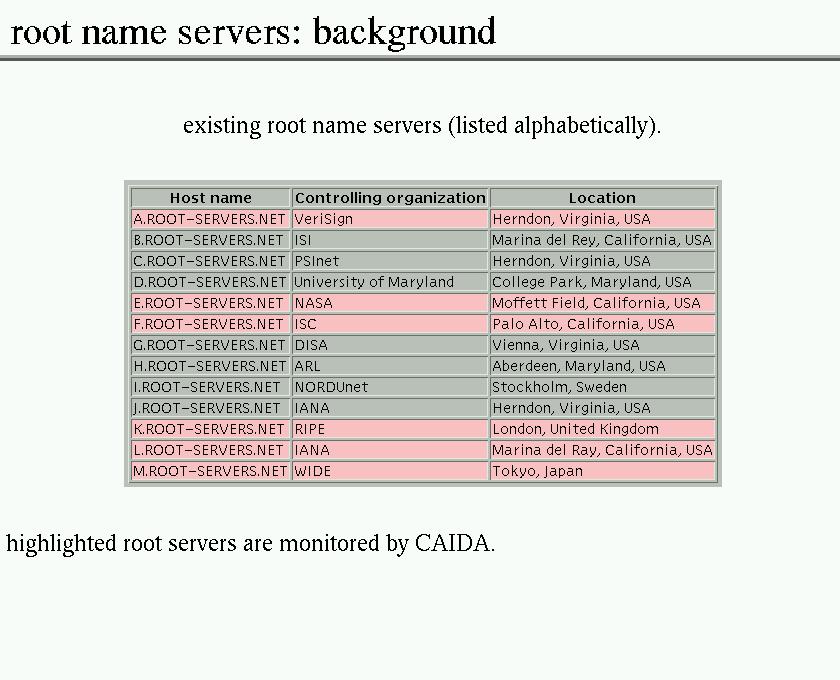The image size is (840, 680).
Task: Select the M.ROOT-SERVERS.NET cell
Action: pyautogui.click(x=211, y=471)
